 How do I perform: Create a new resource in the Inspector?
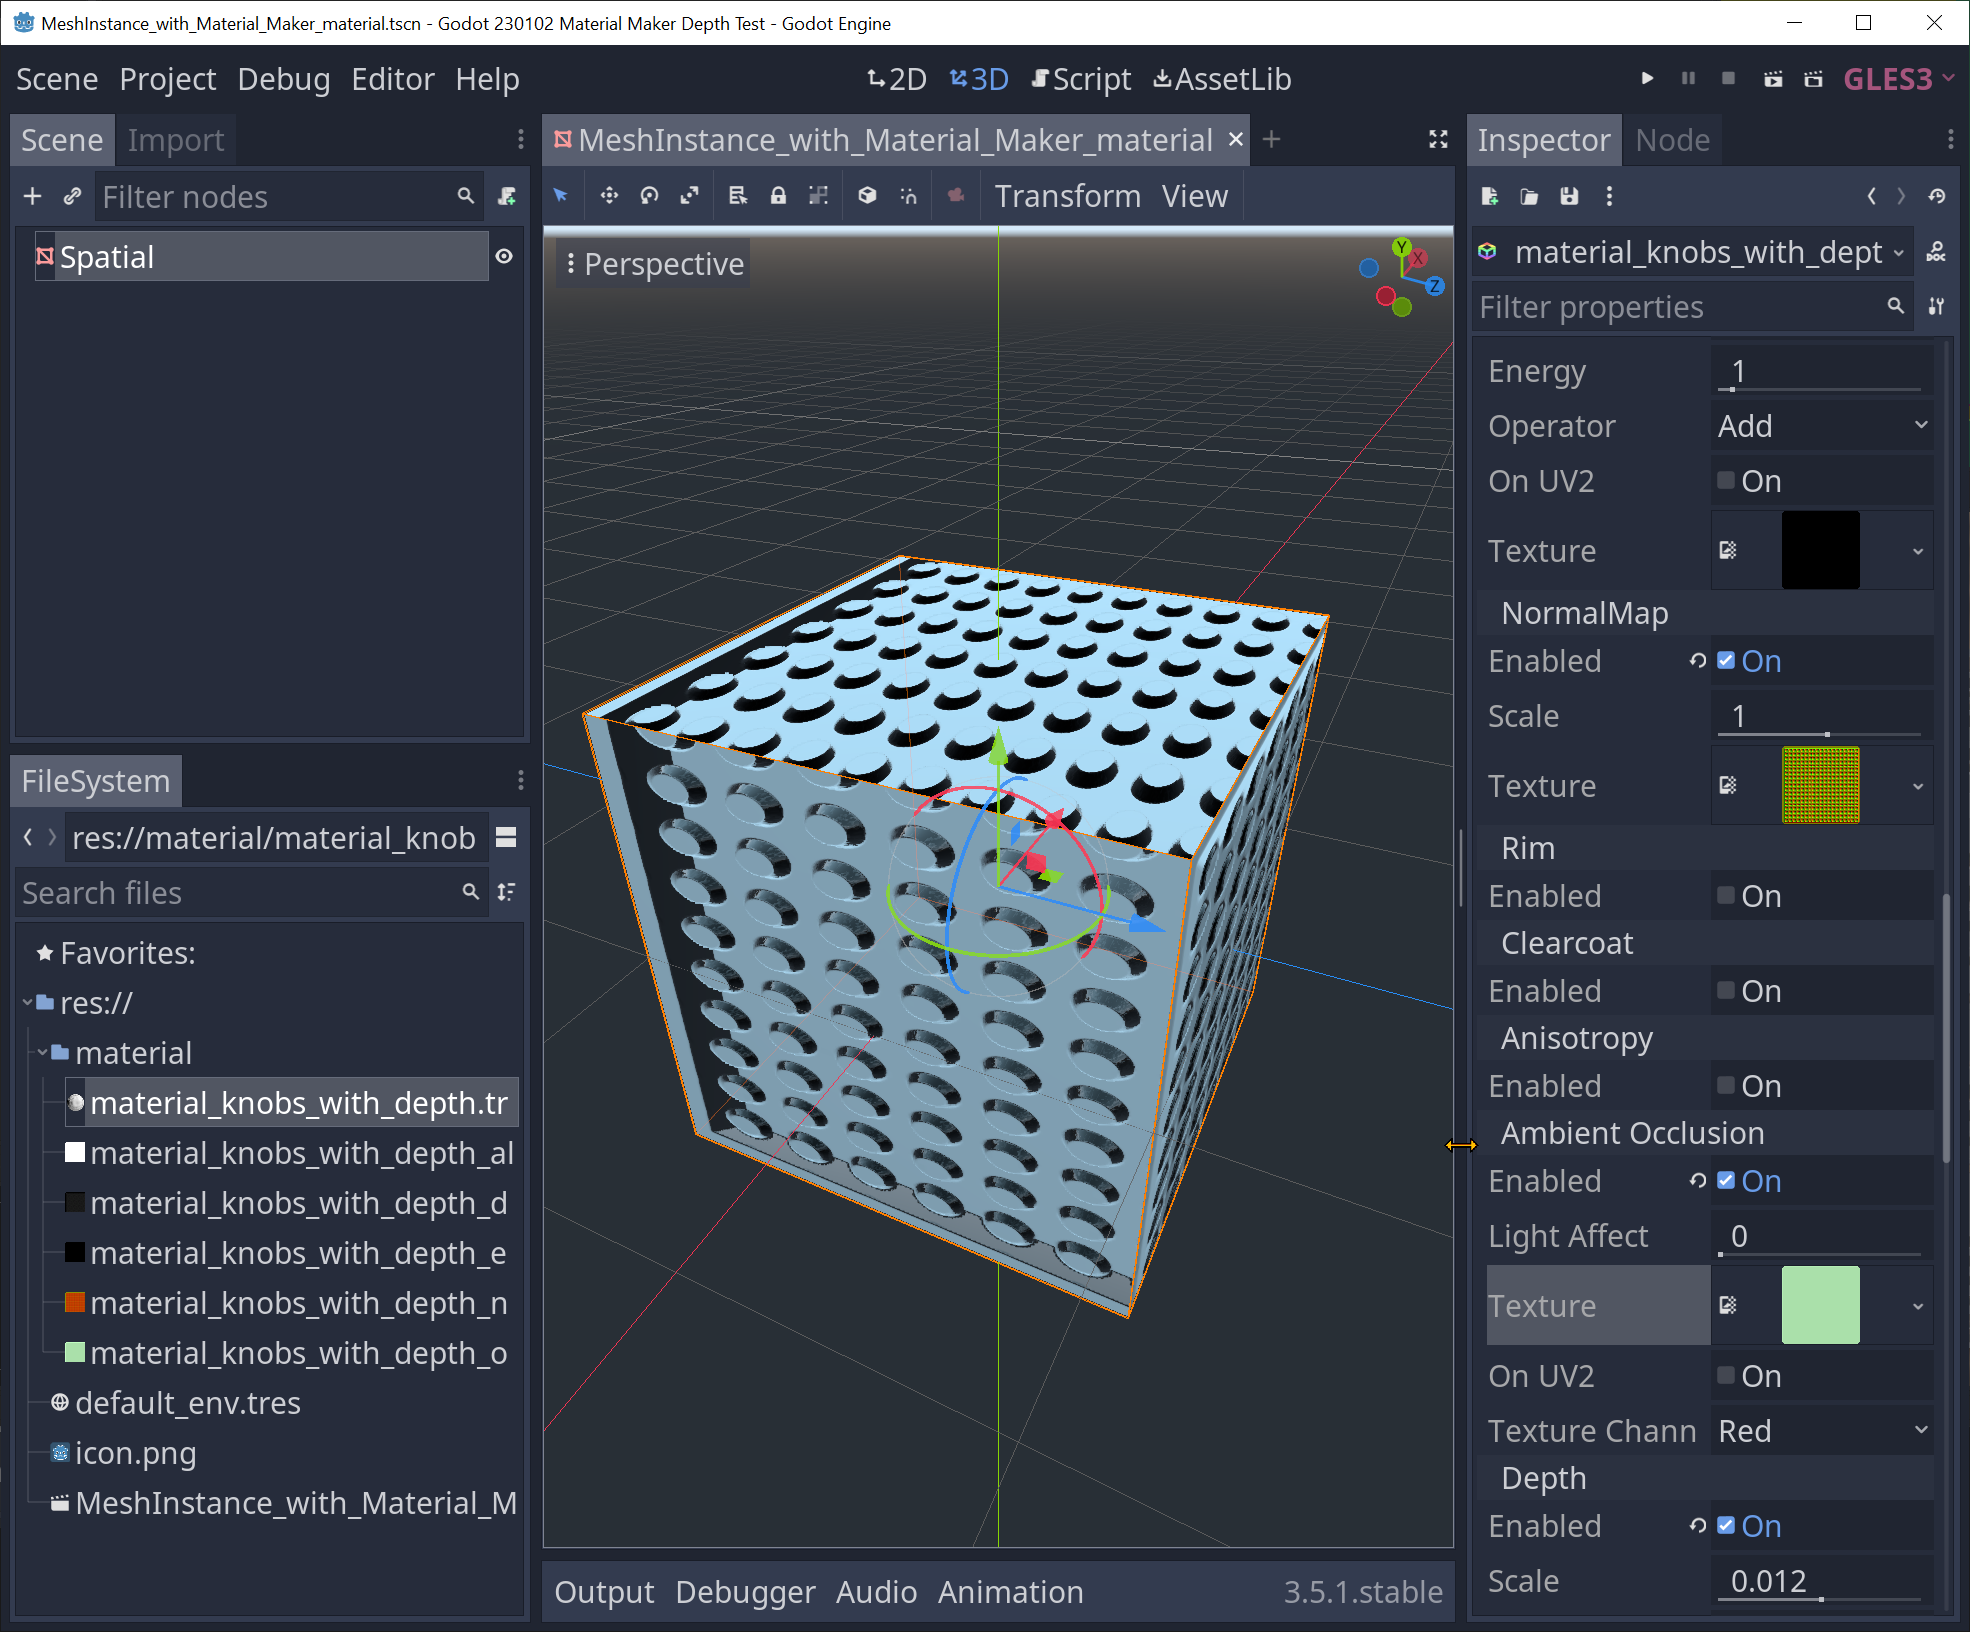click(1489, 196)
